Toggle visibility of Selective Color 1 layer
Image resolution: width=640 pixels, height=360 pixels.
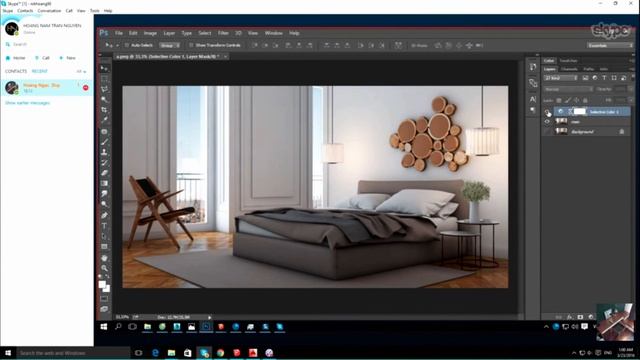[x=547, y=111]
